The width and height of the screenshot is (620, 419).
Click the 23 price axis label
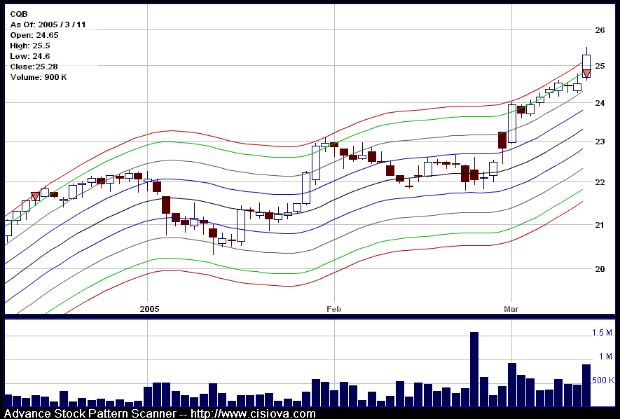[600, 142]
